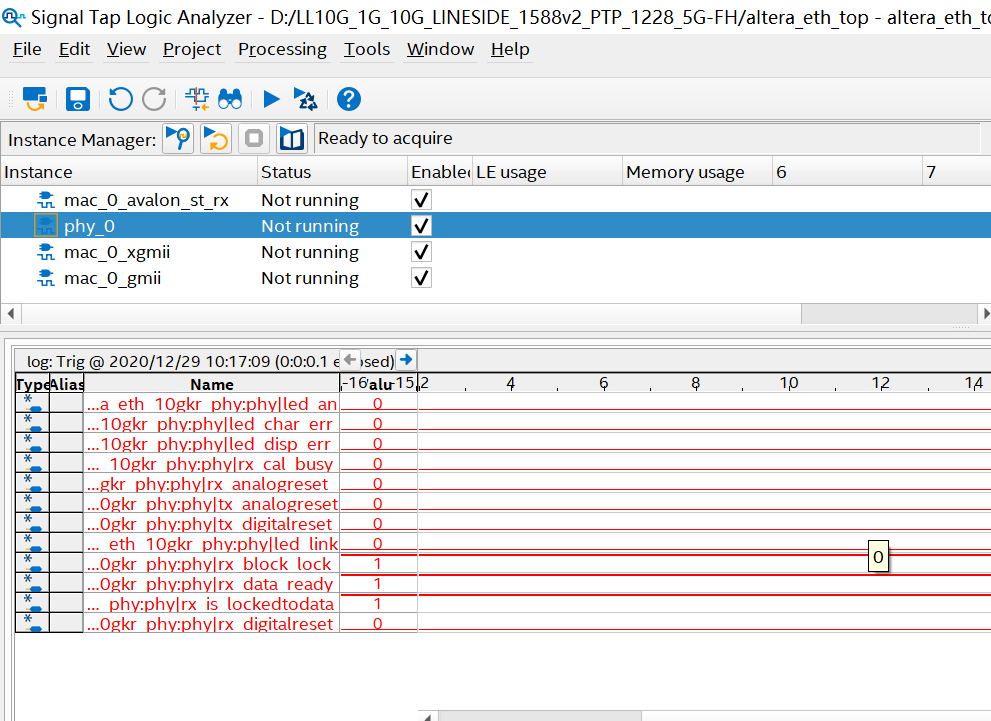Open Help with the question mark icon
This screenshot has width=991, height=721.
tap(348, 99)
